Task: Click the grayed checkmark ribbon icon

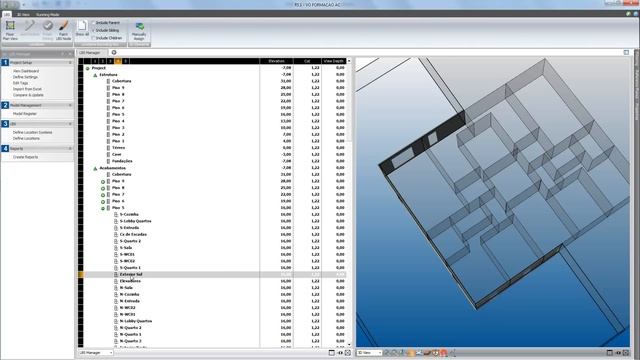Action: 47,26
